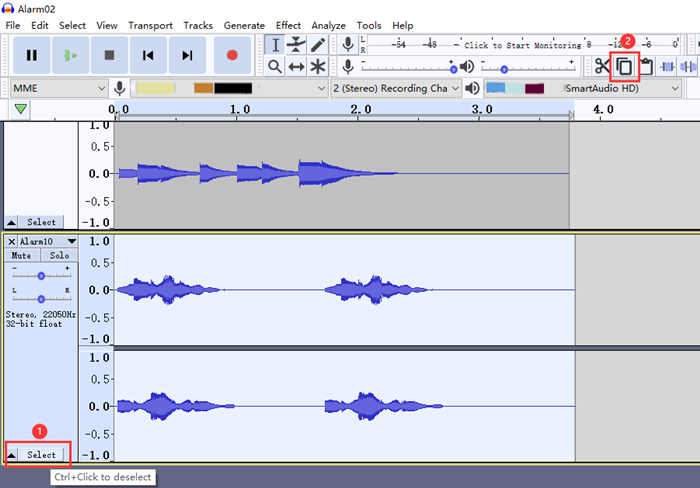The width and height of the screenshot is (700, 488).
Task: Click recording volume slider handle
Action: click(454, 69)
